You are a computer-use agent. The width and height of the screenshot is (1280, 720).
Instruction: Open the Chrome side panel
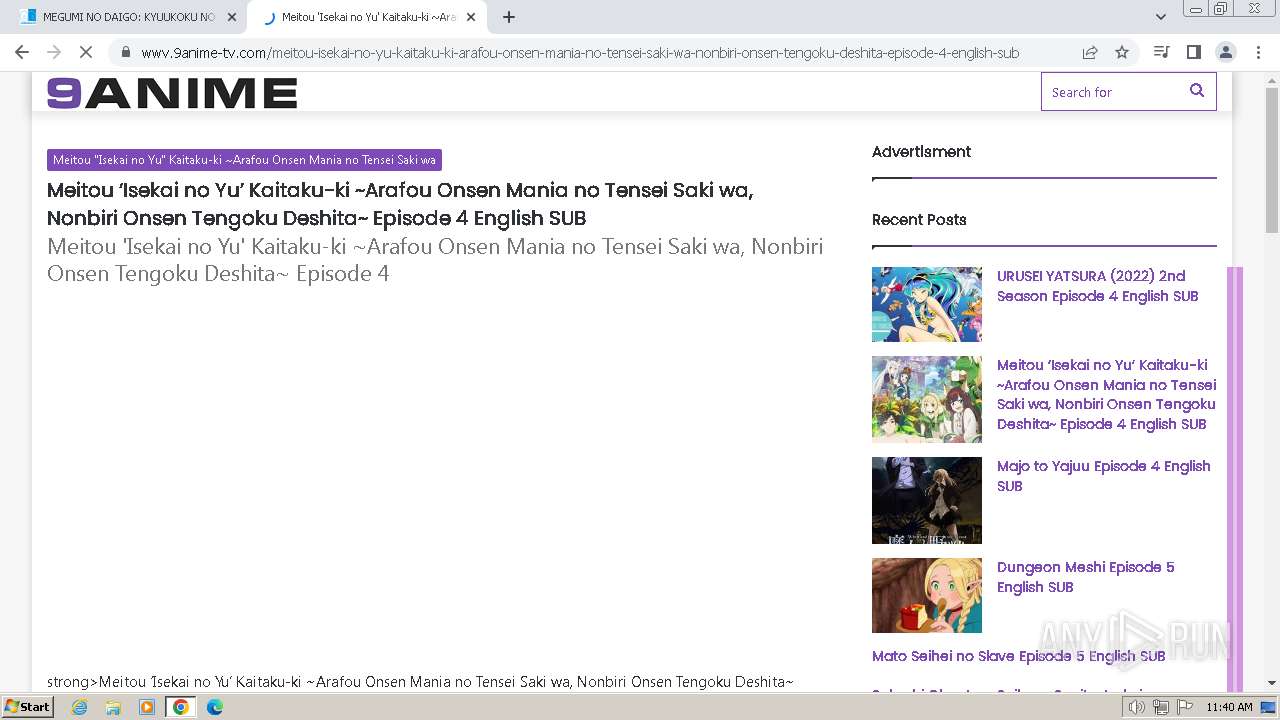click(1193, 52)
